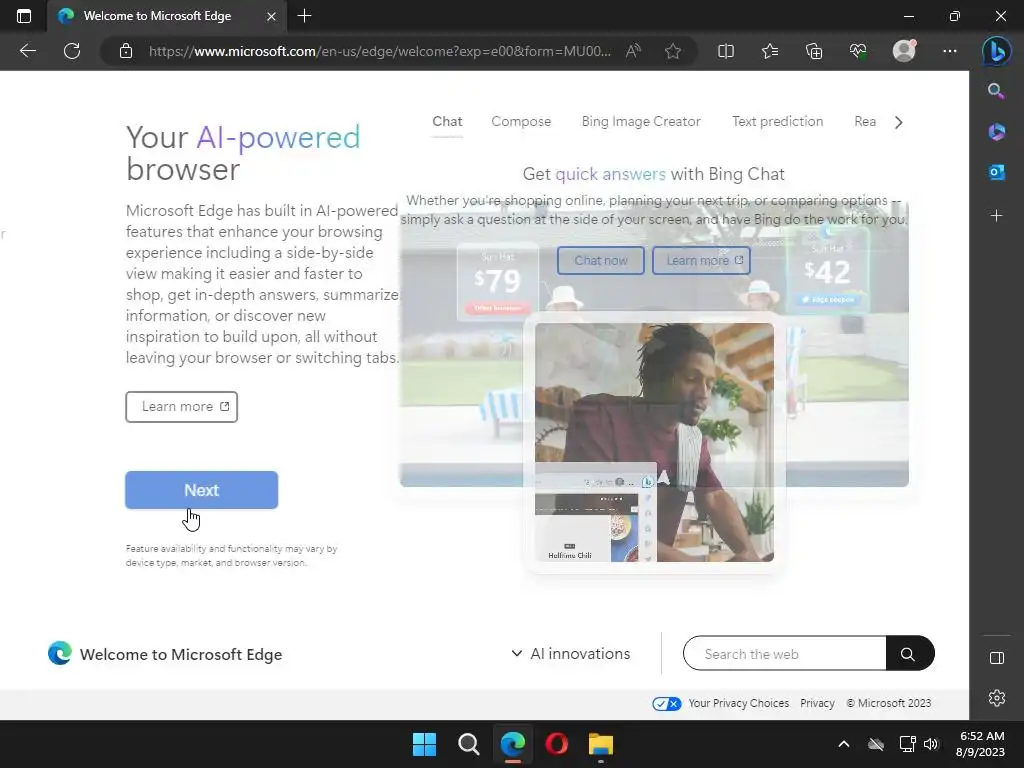Image resolution: width=1024 pixels, height=768 pixels.
Task: Open Read aloud icon in address bar
Action: tap(633, 51)
